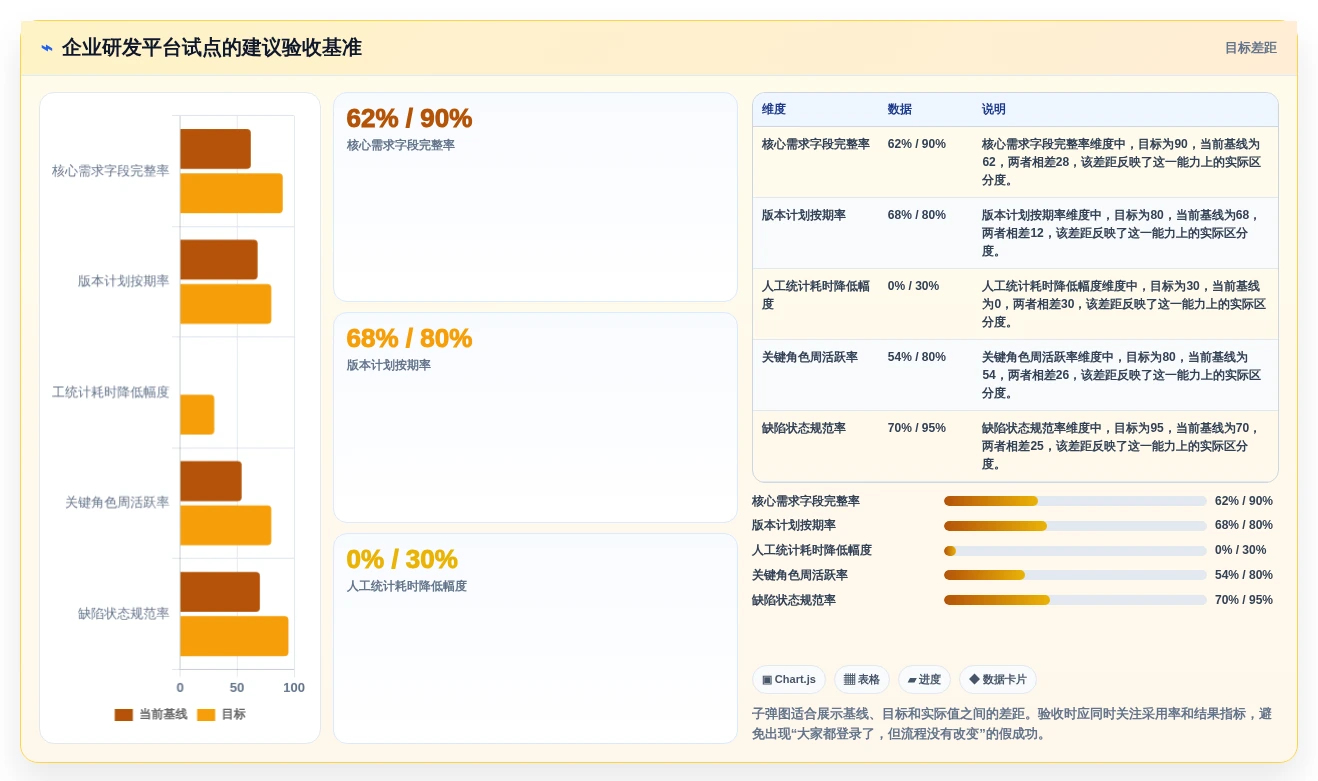
Task: Select the 表格 tag chip
Action: click(861, 679)
